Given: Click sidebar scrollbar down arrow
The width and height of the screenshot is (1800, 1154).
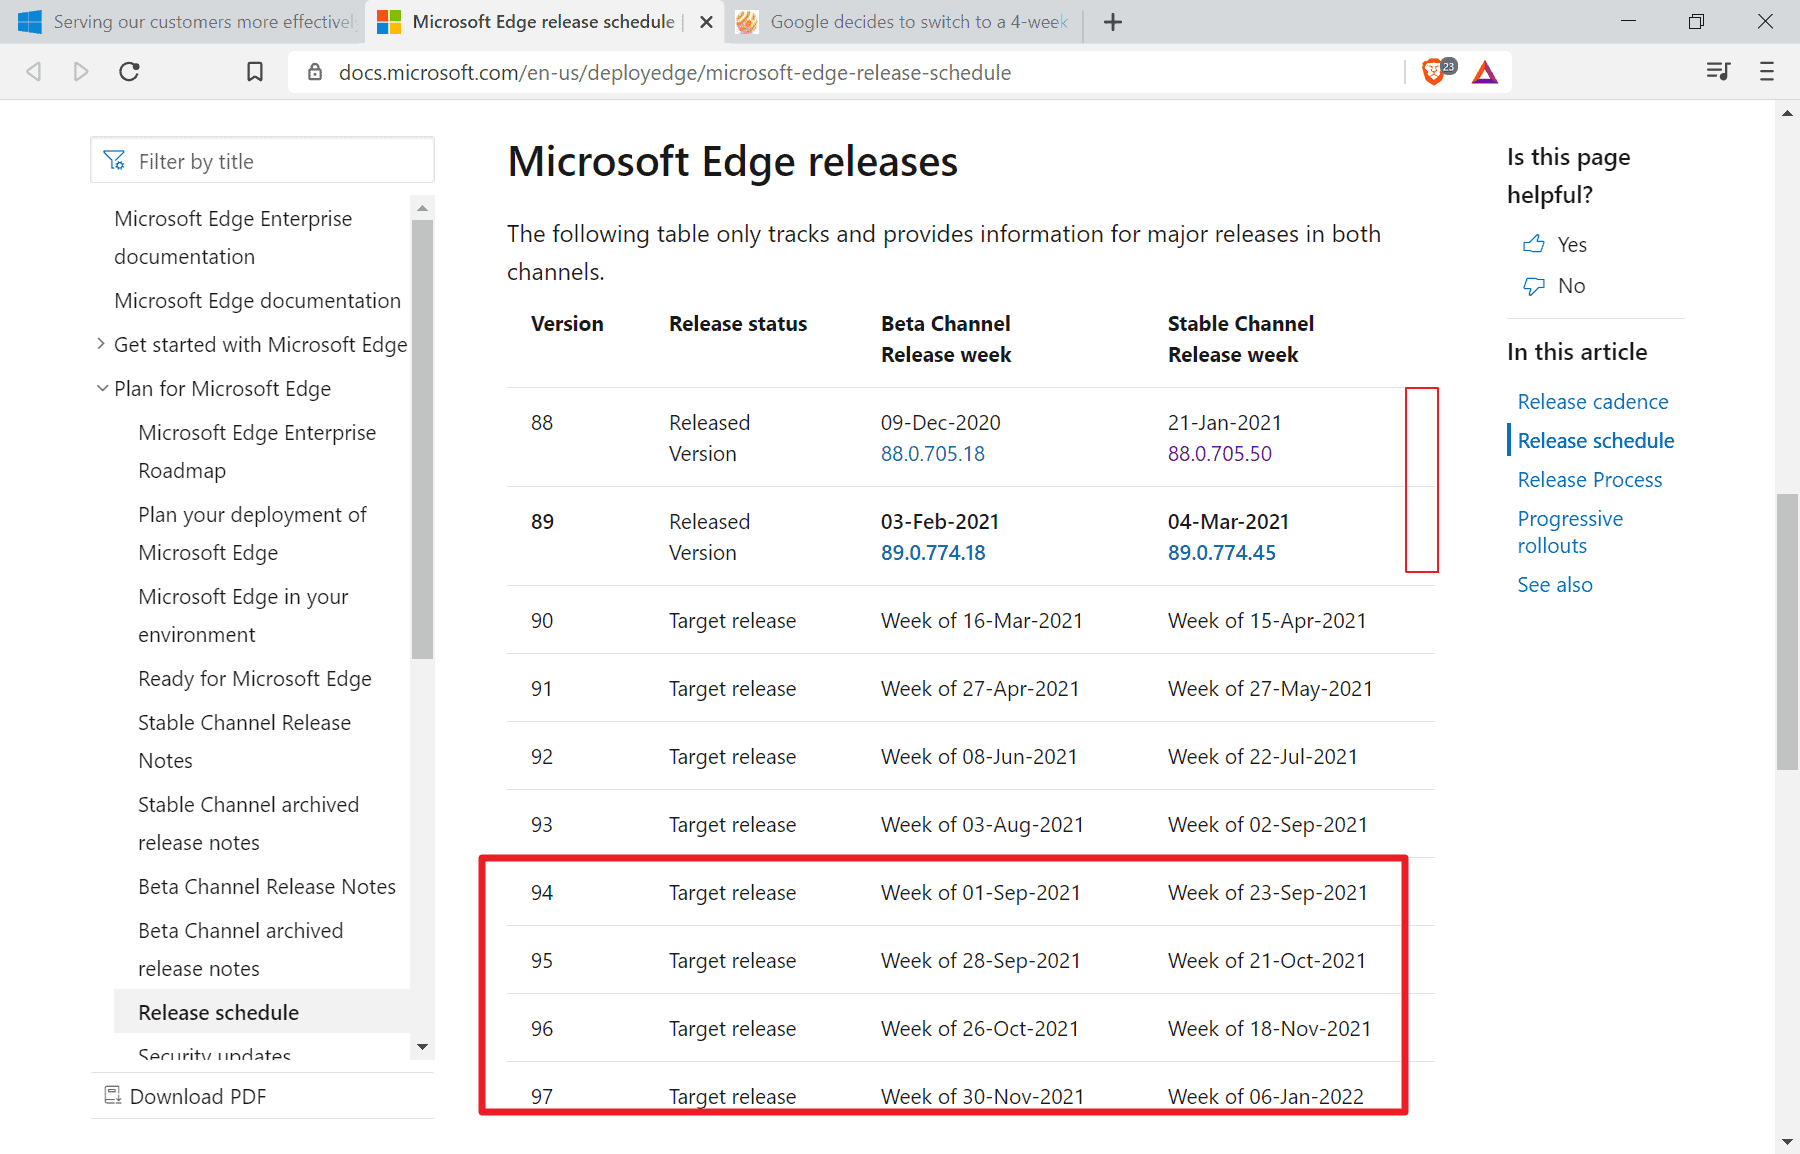Looking at the screenshot, I should tap(422, 1047).
